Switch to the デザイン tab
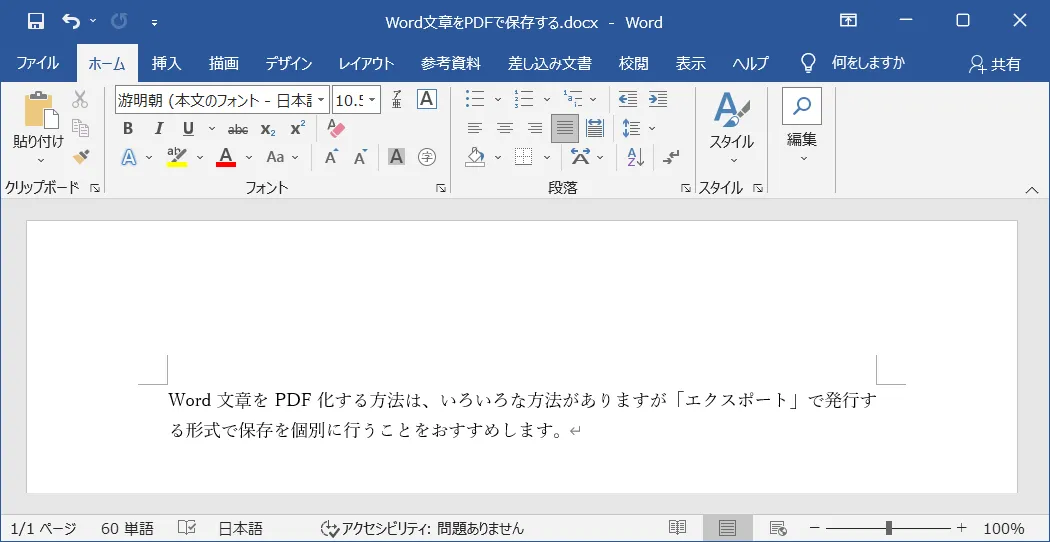 pyautogui.click(x=289, y=64)
